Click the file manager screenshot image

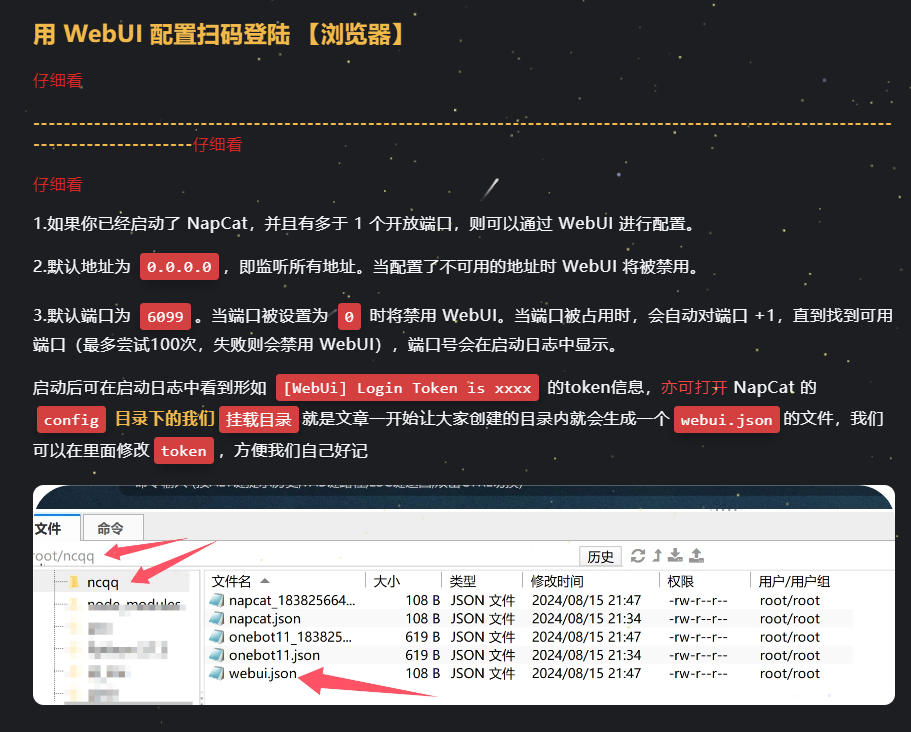pos(464,595)
